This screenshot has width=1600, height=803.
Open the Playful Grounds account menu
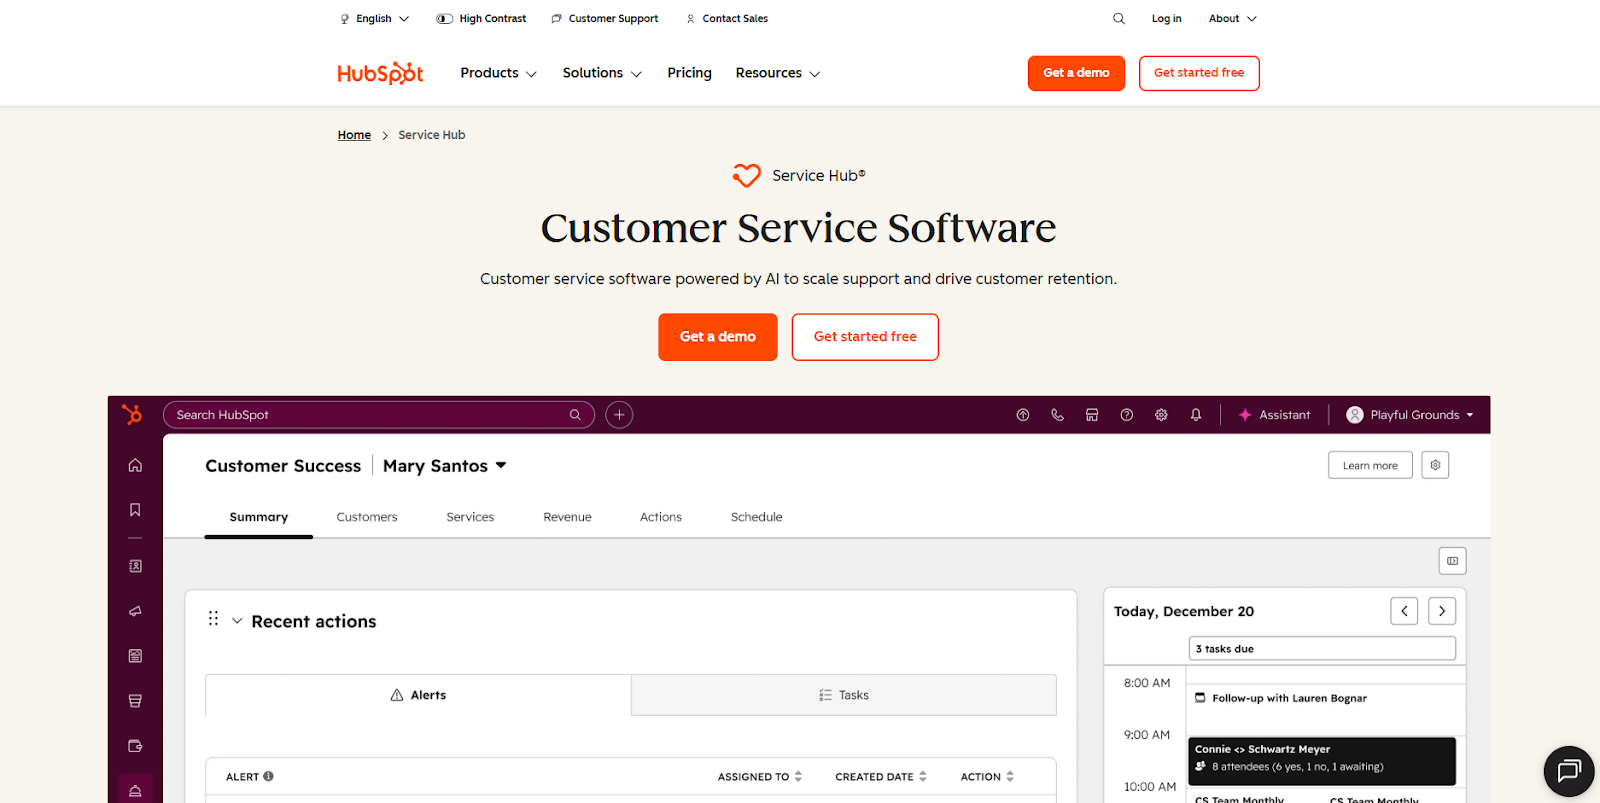(x=1410, y=415)
